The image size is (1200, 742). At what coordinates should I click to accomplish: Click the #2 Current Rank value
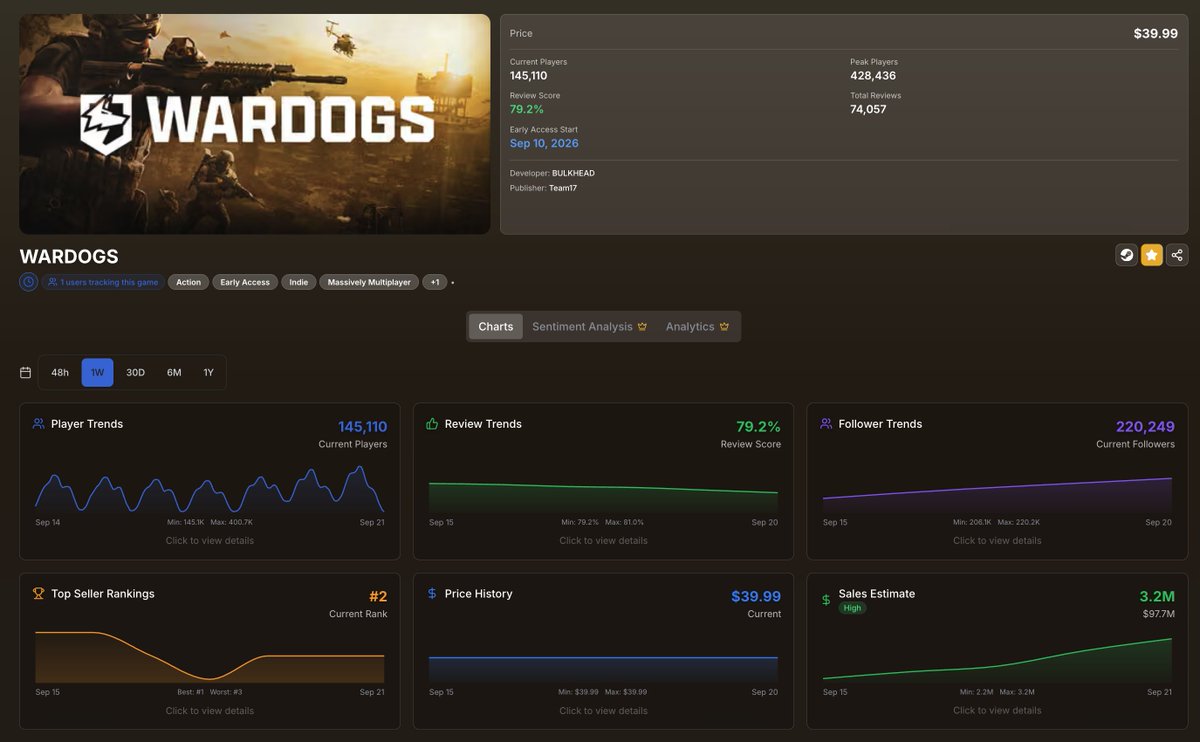(378, 597)
